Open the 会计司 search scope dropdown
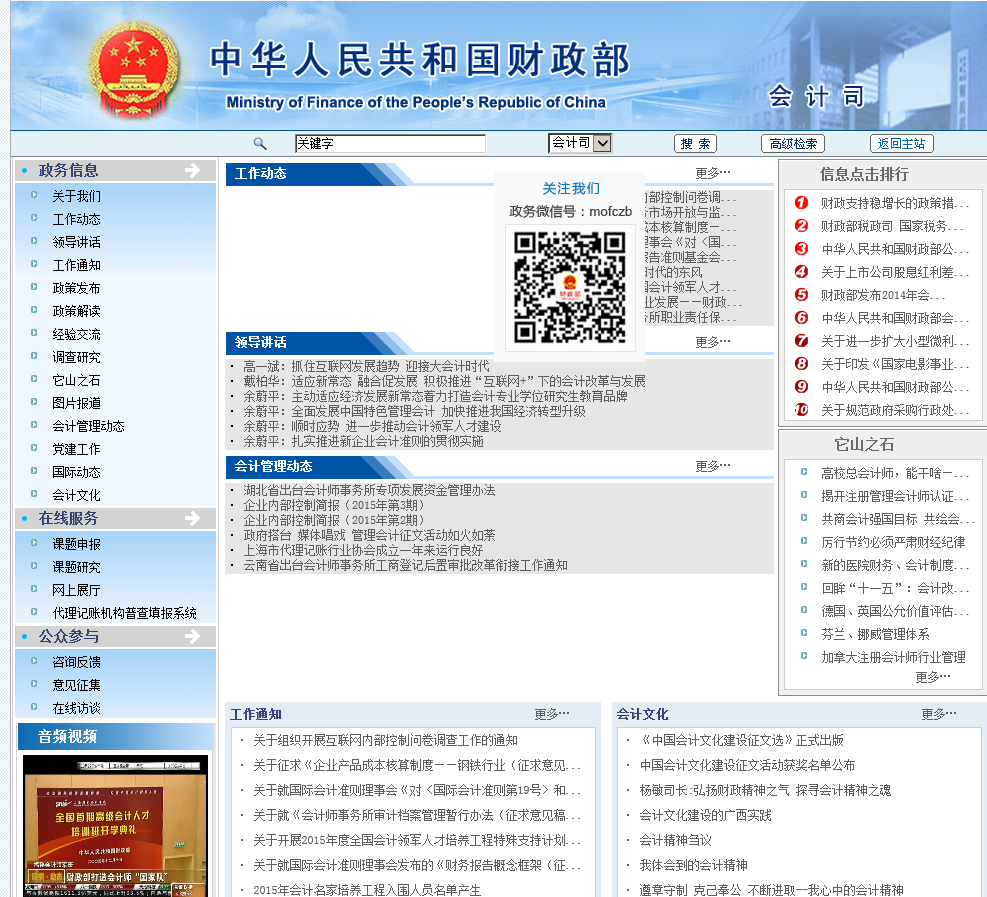The width and height of the screenshot is (987, 897). point(580,143)
